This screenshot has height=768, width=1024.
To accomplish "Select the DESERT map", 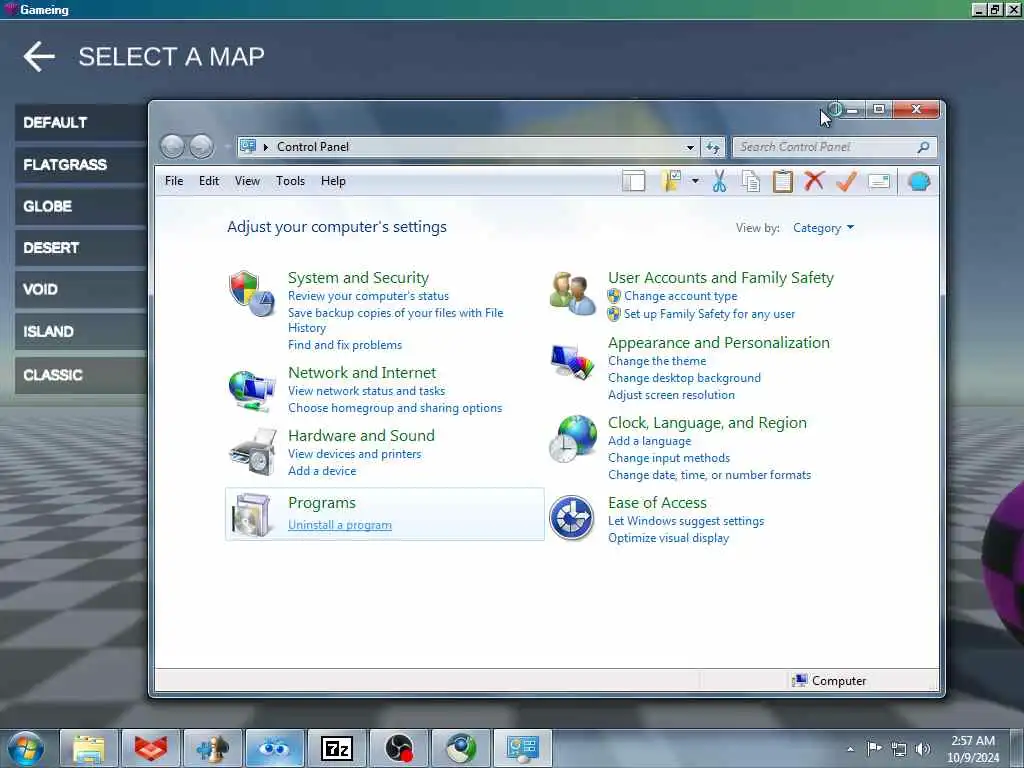I will point(81,248).
